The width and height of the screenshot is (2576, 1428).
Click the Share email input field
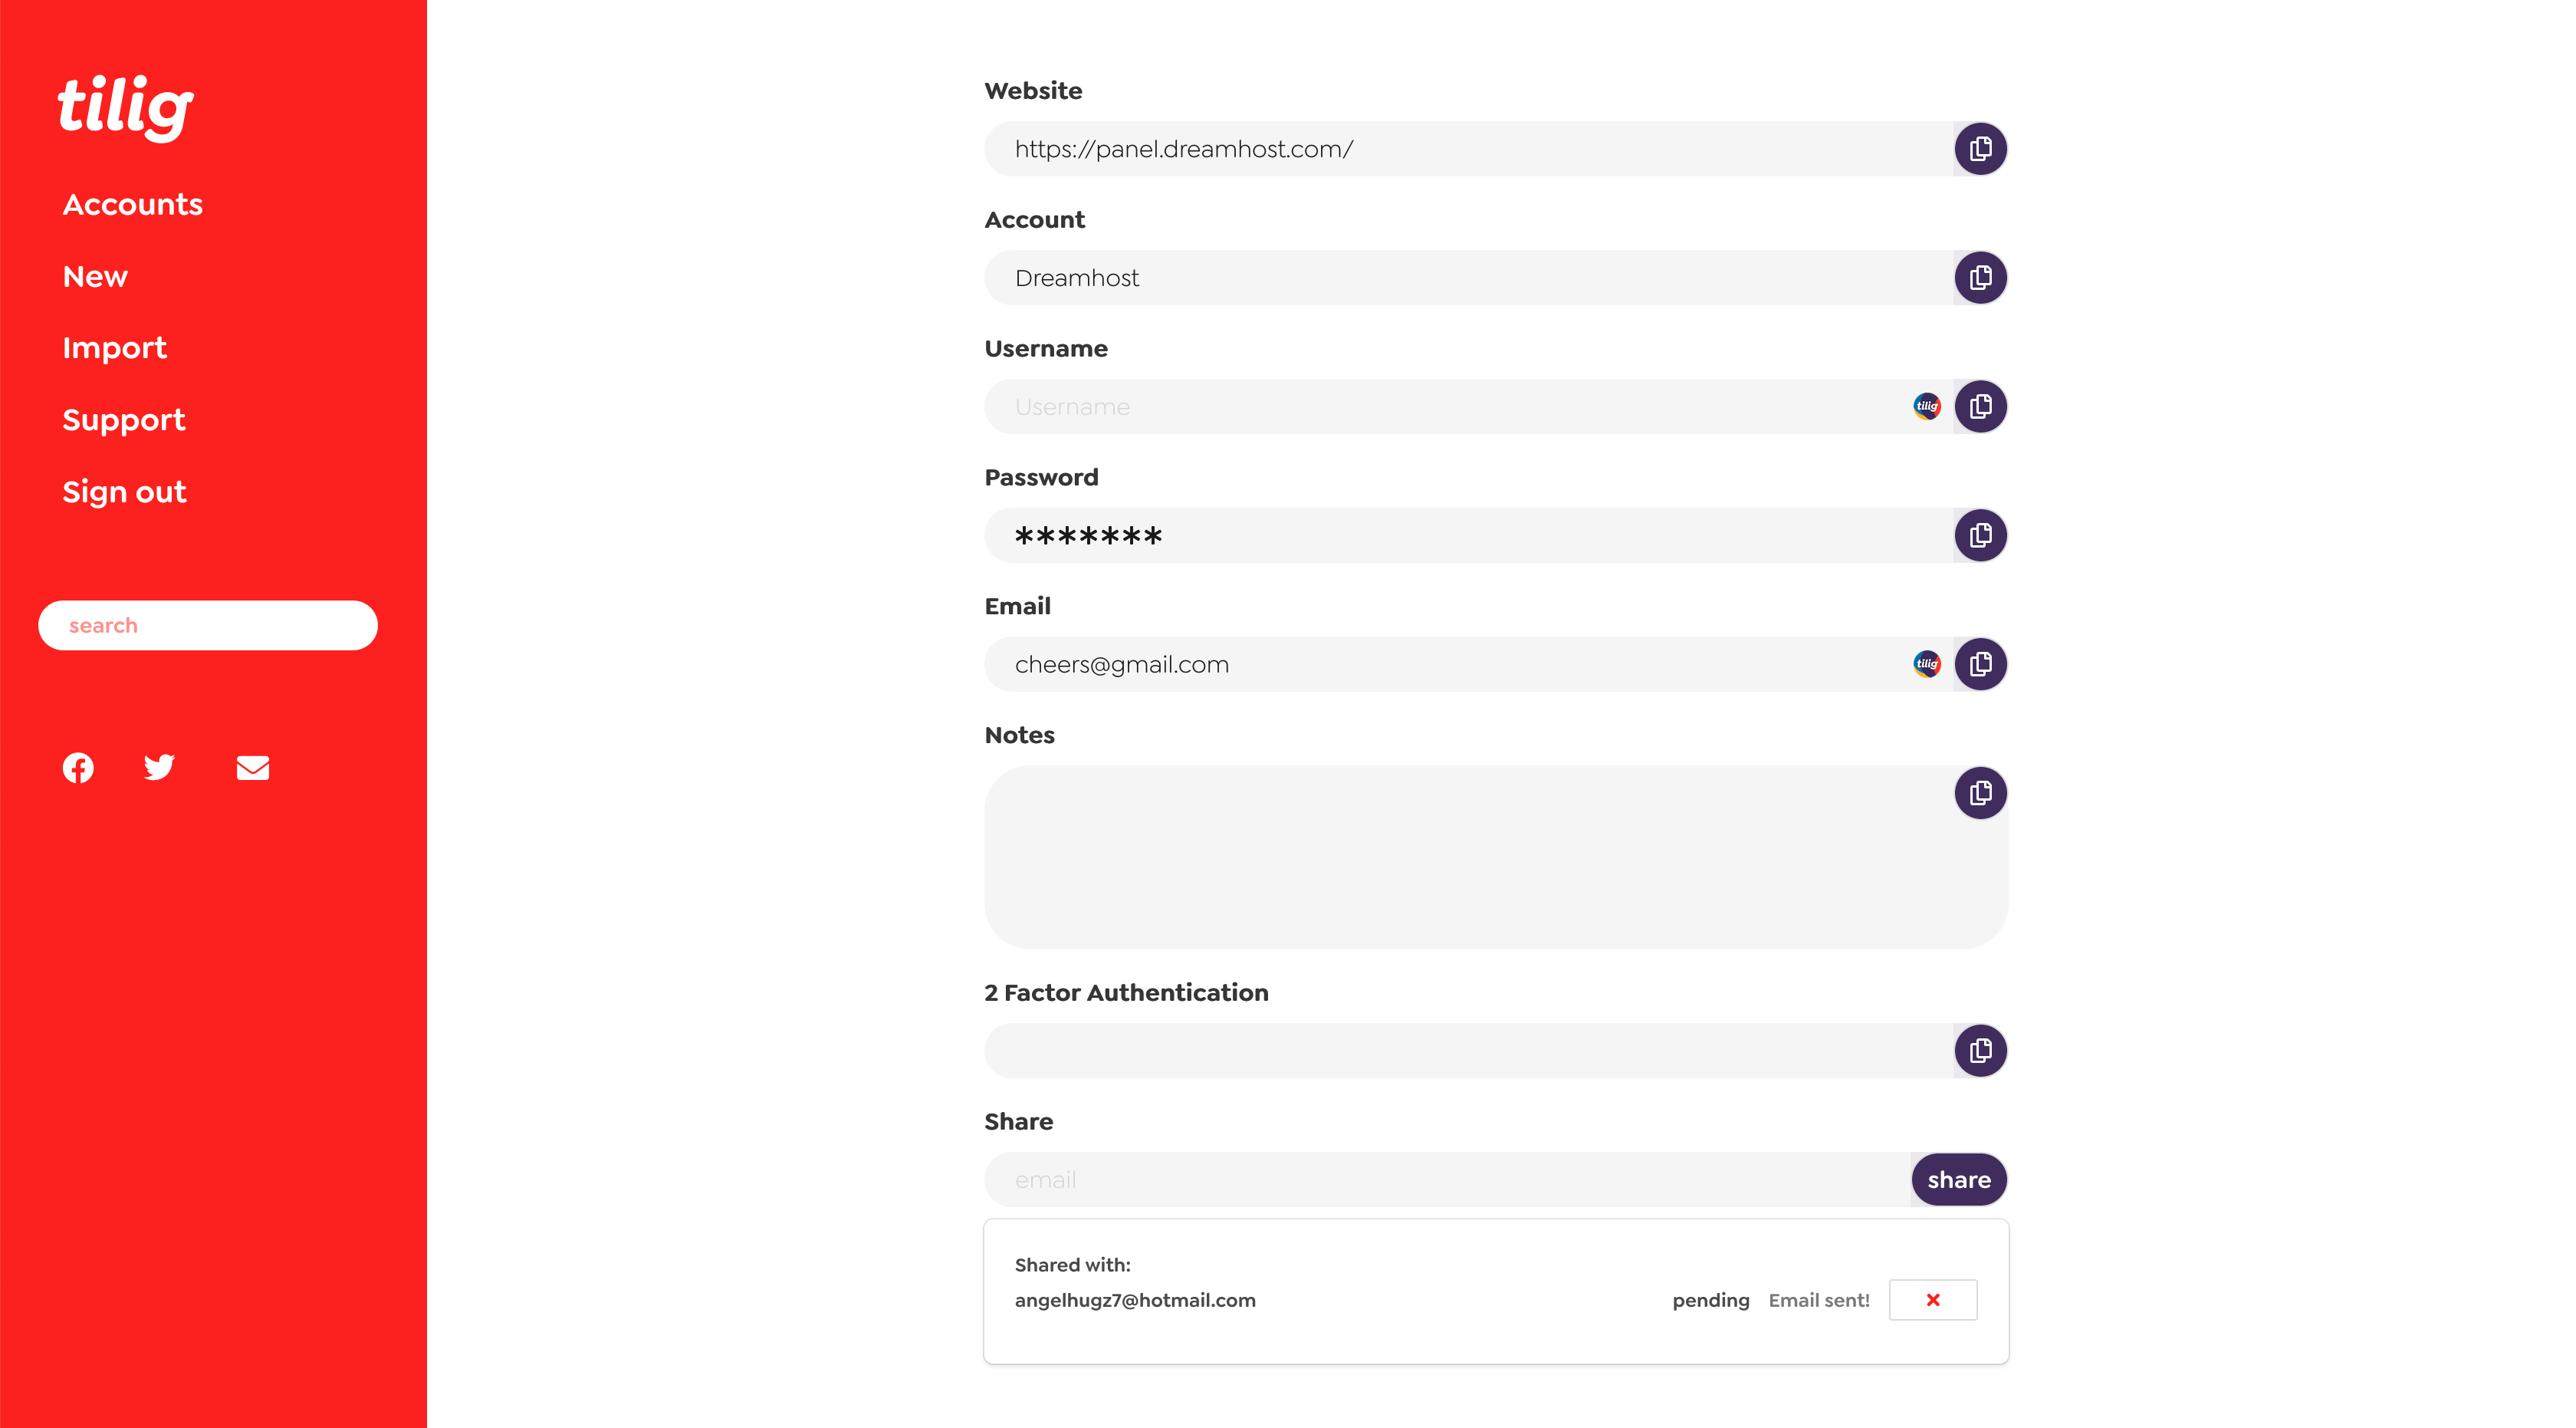(x=1447, y=1180)
